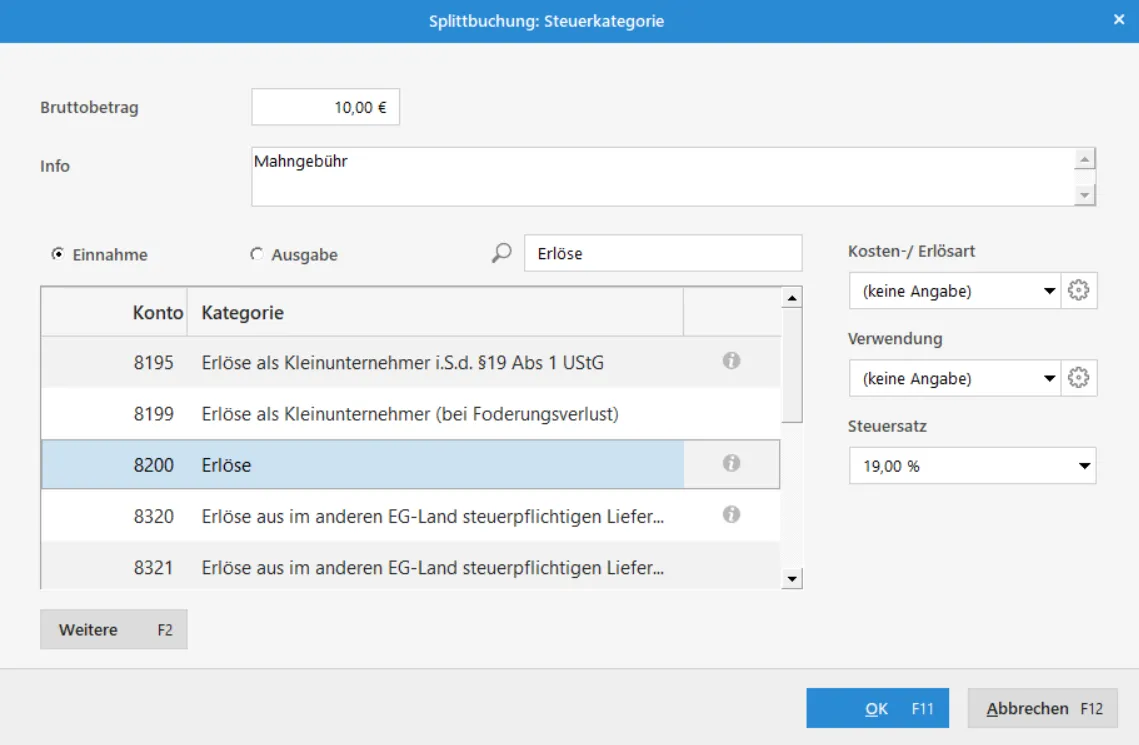Open settings gear next to Kosten-/Erlösart
Image resolution: width=1139 pixels, height=745 pixels.
point(1078,291)
